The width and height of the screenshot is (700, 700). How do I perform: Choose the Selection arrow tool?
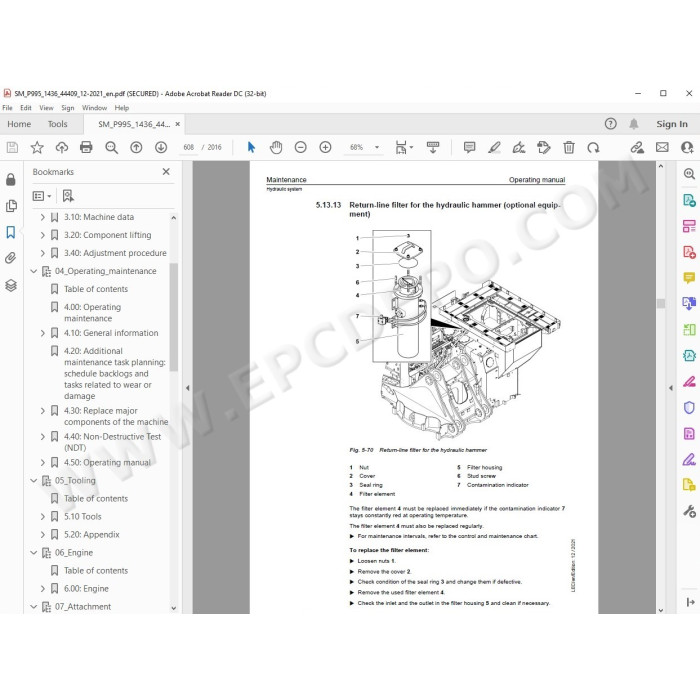(x=251, y=147)
